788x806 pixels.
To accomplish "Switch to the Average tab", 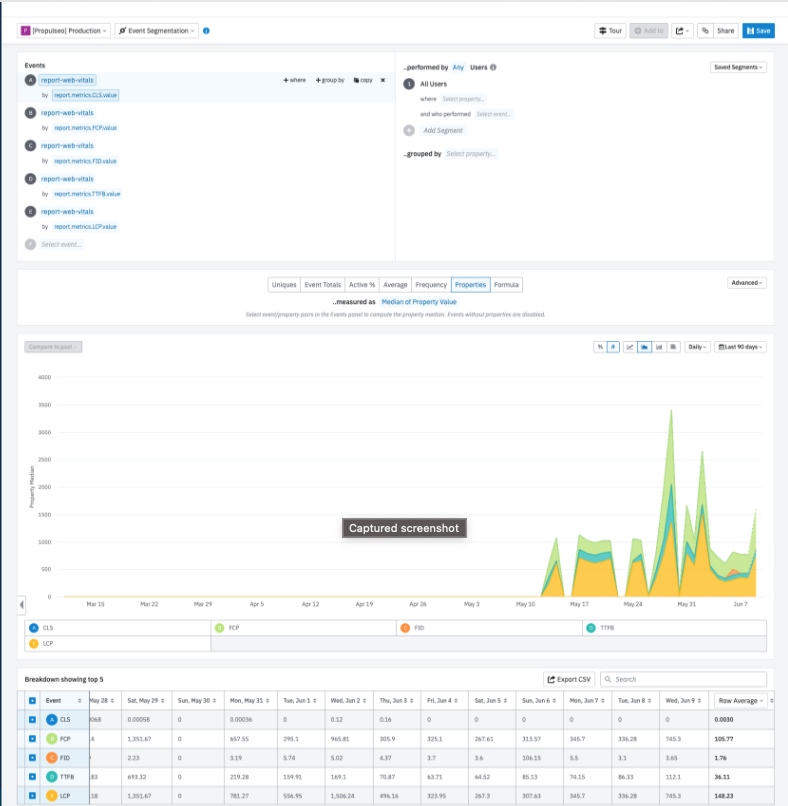I will 395,285.
